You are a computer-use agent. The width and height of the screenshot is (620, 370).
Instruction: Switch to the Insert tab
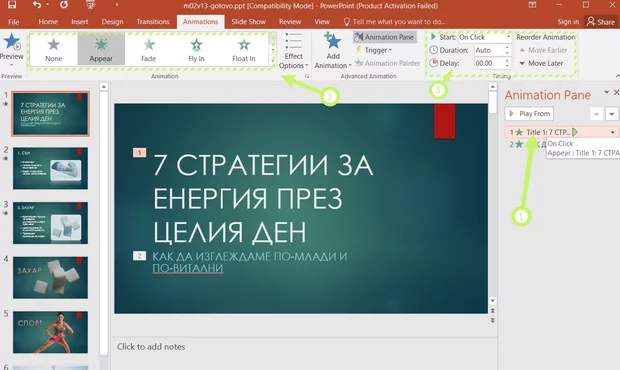(79, 22)
